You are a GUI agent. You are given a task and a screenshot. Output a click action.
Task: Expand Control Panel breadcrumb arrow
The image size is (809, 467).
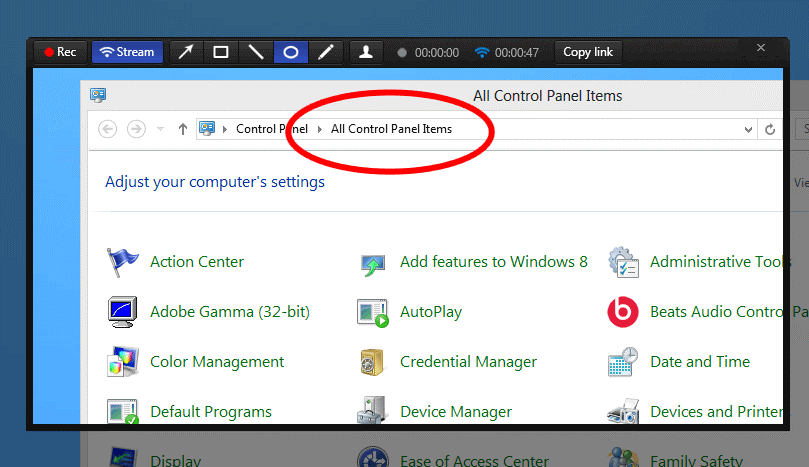tap(320, 129)
